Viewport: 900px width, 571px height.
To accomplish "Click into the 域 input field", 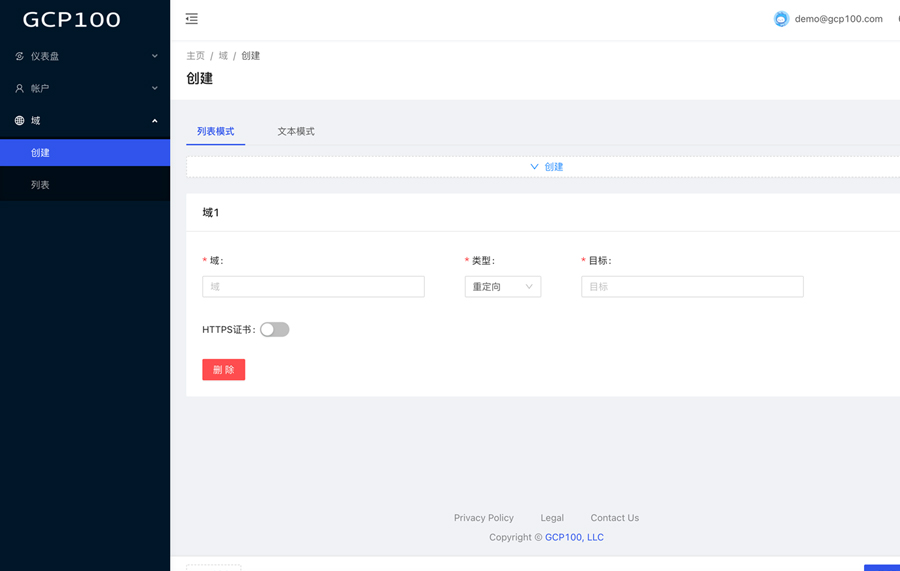I will click(313, 287).
